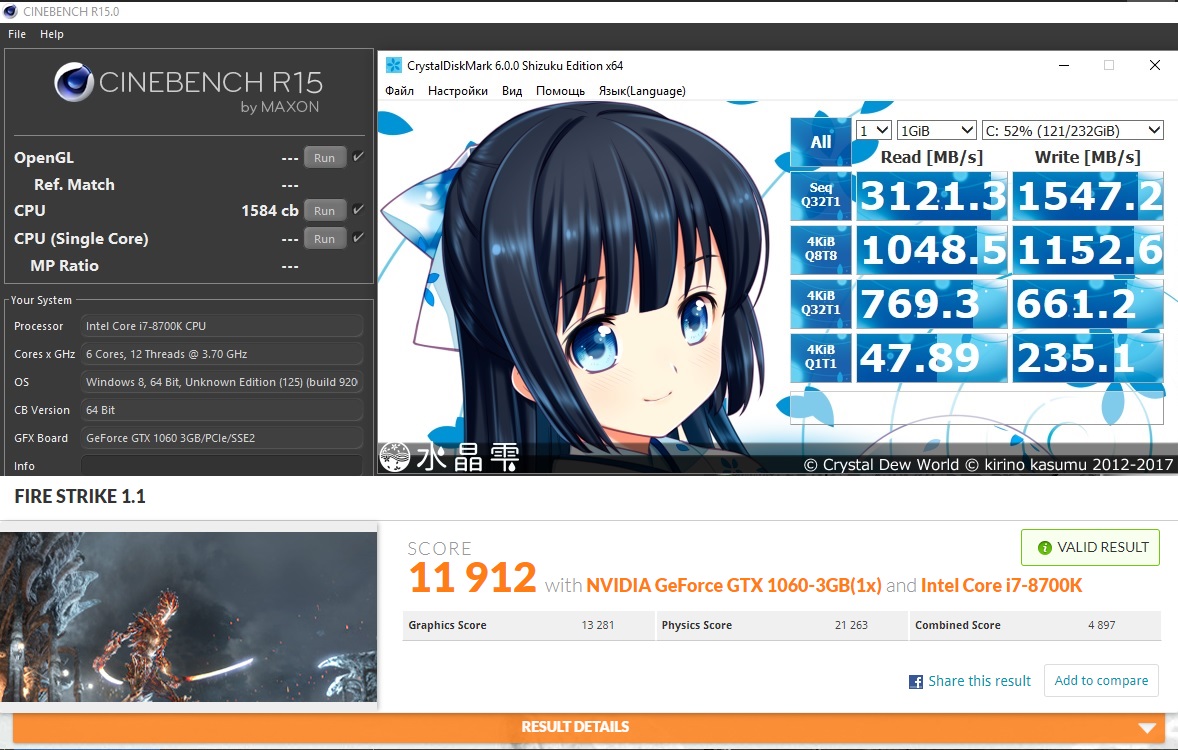Click the 4KiB Q1T1 write value 235.1
The height and width of the screenshot is (750, 1178).
point(1088,358)
